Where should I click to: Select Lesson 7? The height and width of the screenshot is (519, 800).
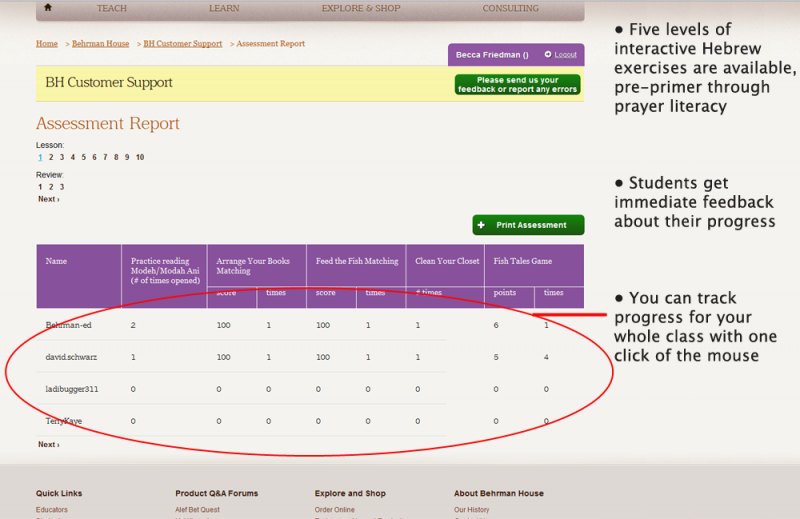coord(105,157)
